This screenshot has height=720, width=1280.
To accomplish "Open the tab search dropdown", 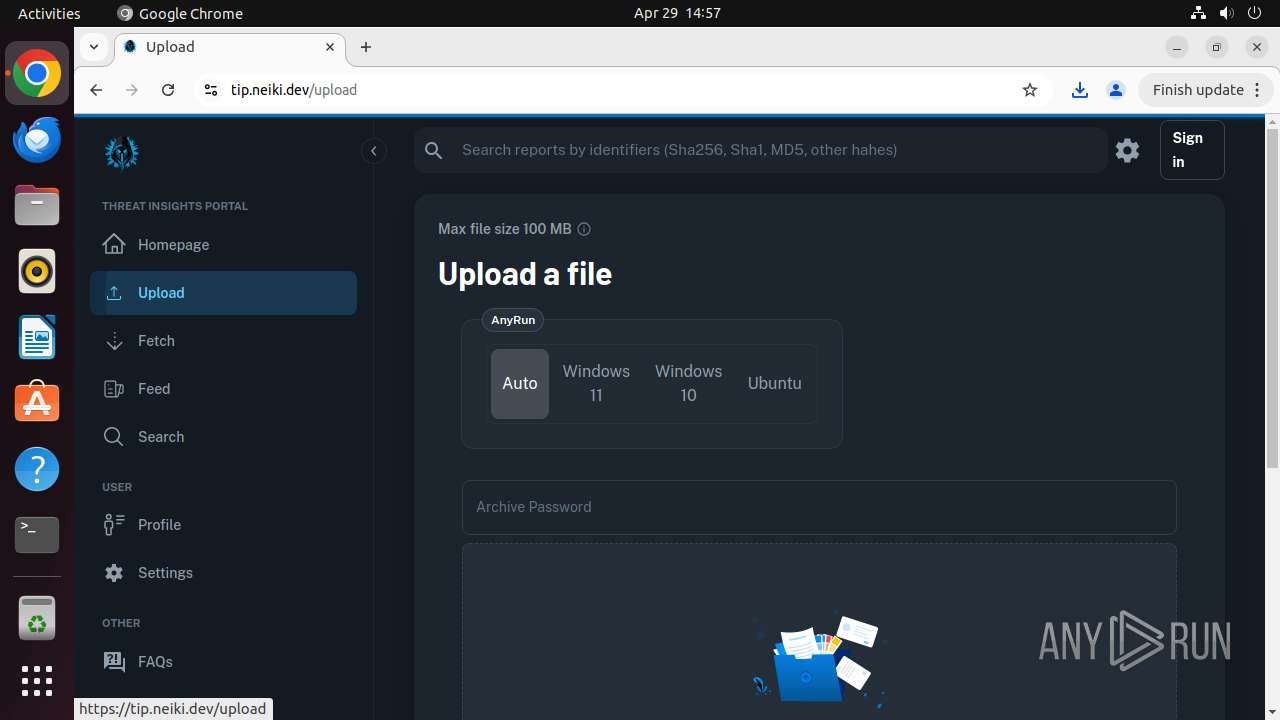I will (x=93, y=47).
